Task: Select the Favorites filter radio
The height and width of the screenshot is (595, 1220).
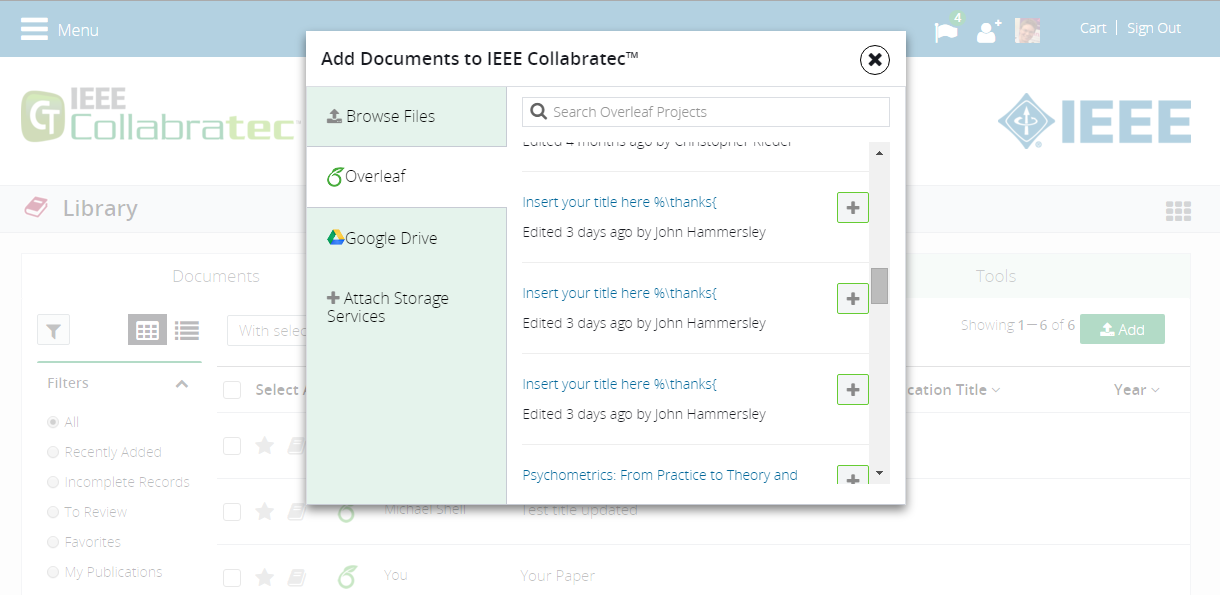Action: (x=53, y=542)
